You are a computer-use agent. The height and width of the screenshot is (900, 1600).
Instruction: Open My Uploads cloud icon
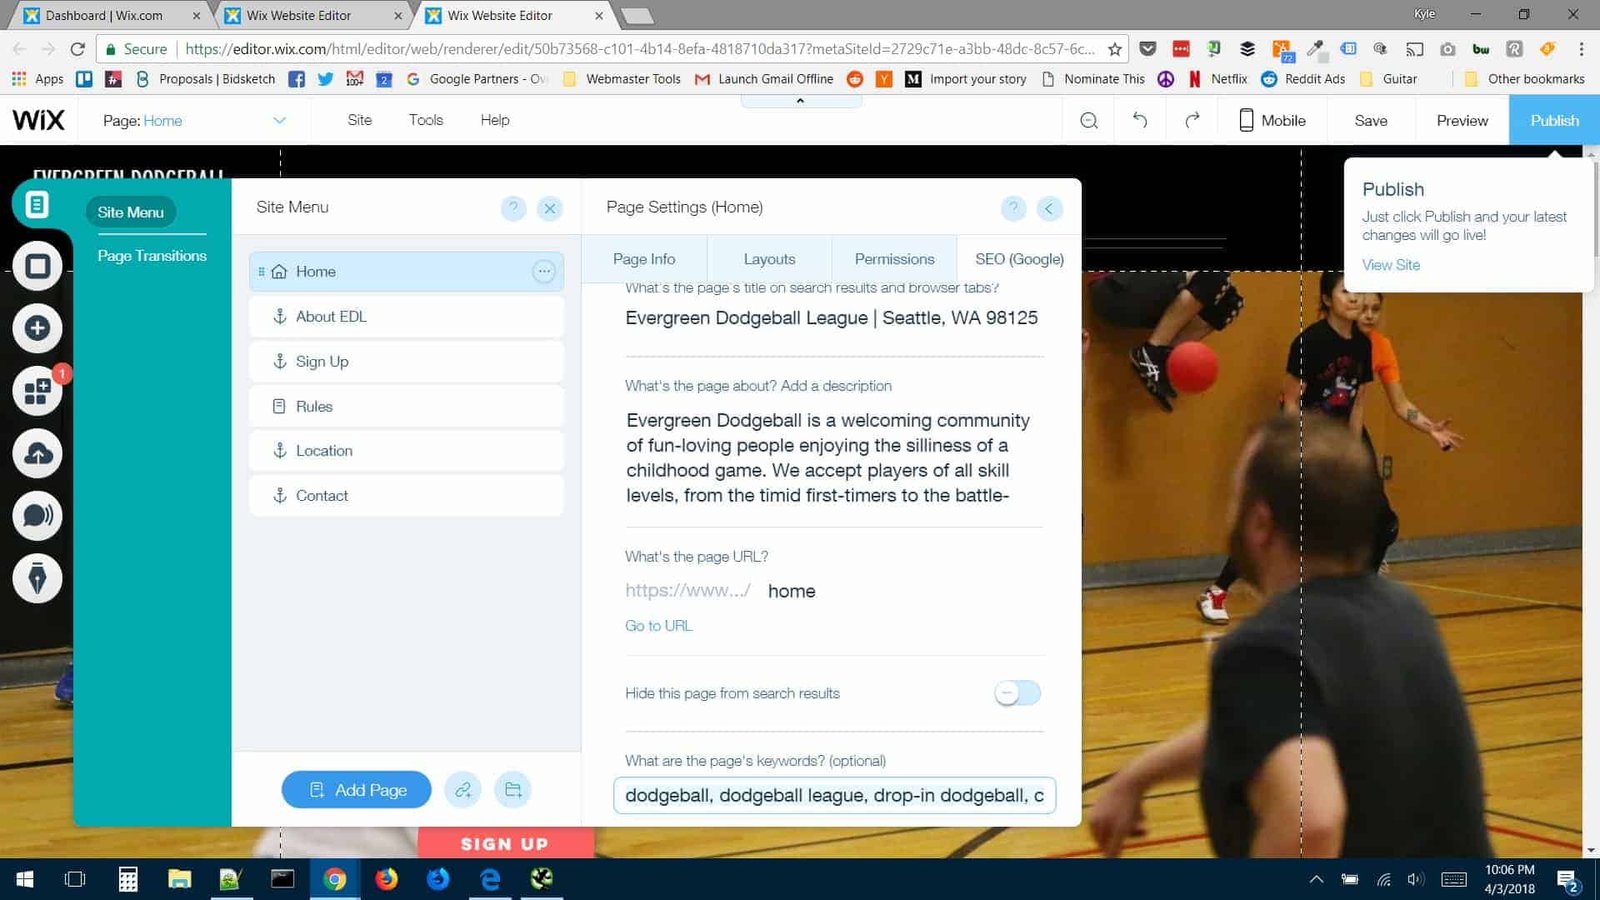click(37, 454)
